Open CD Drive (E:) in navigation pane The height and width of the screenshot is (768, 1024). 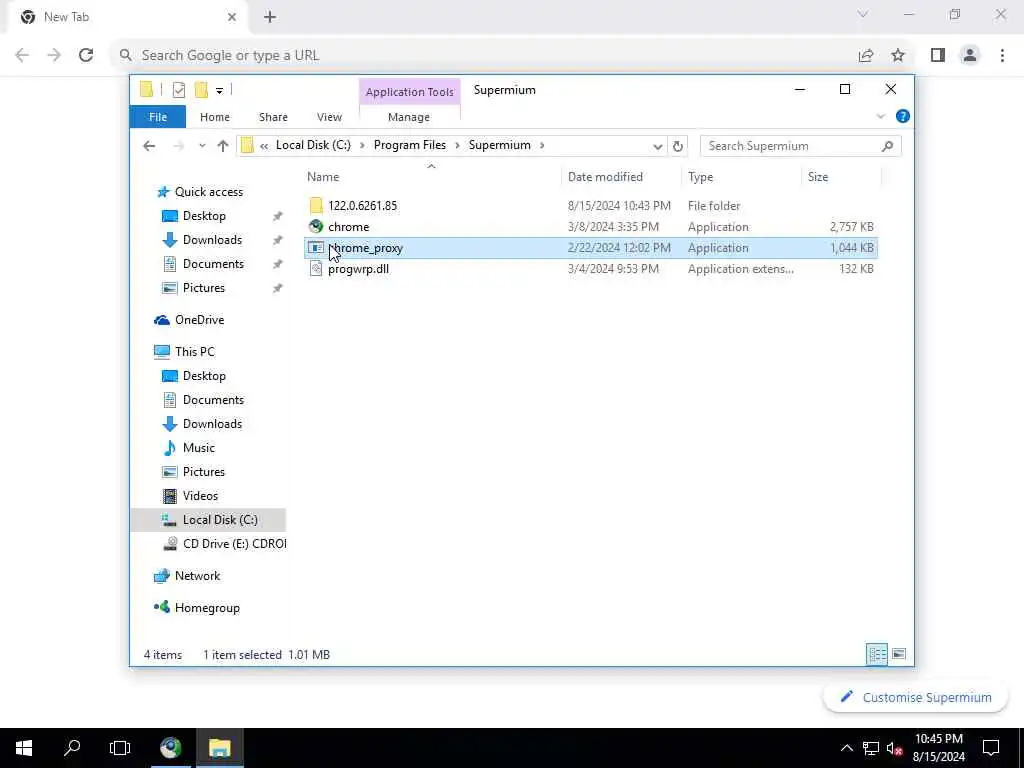point(234,544)
